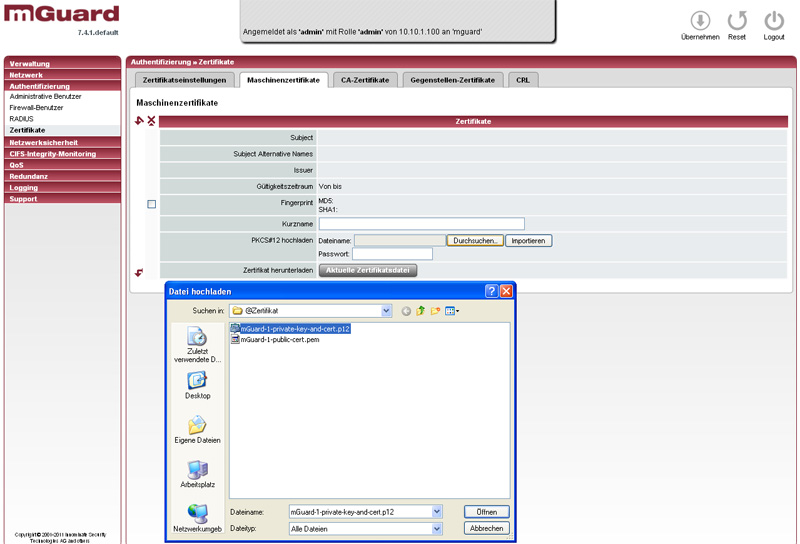The width and height of the screenshot is (800, 544).
Task: Click the insert row arrow above table
Action: 140,121
